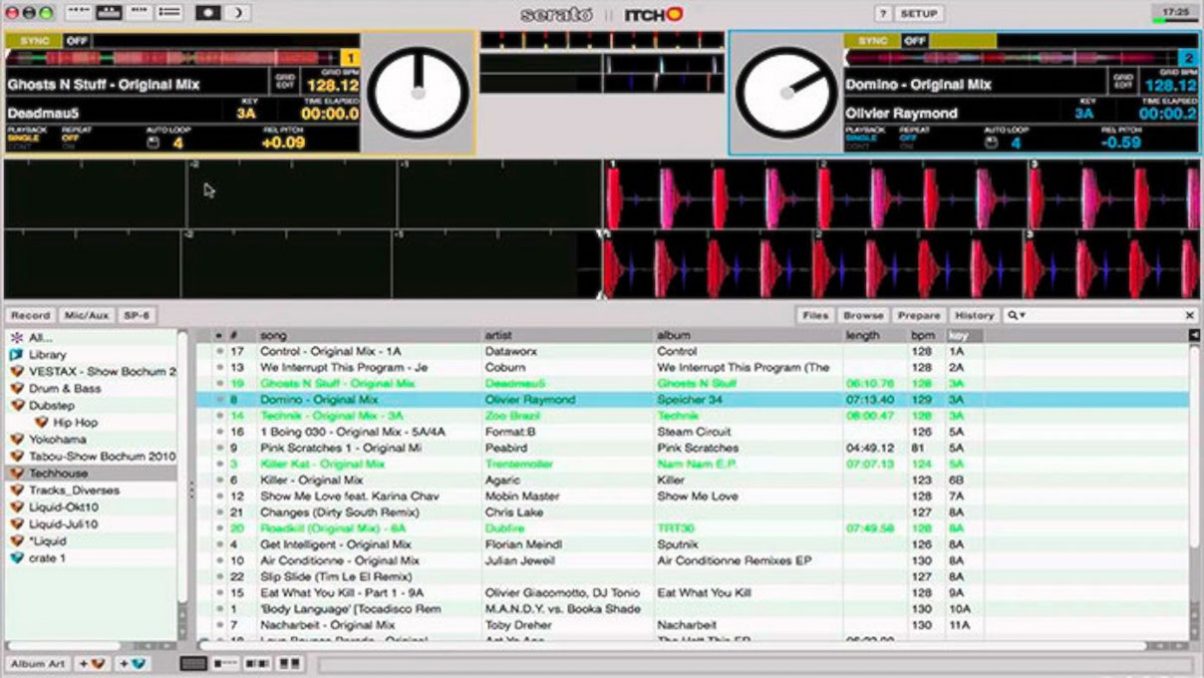Screen dimensions: 1204x678
Task: Click the All... crate icon
Action: (16, 338)
